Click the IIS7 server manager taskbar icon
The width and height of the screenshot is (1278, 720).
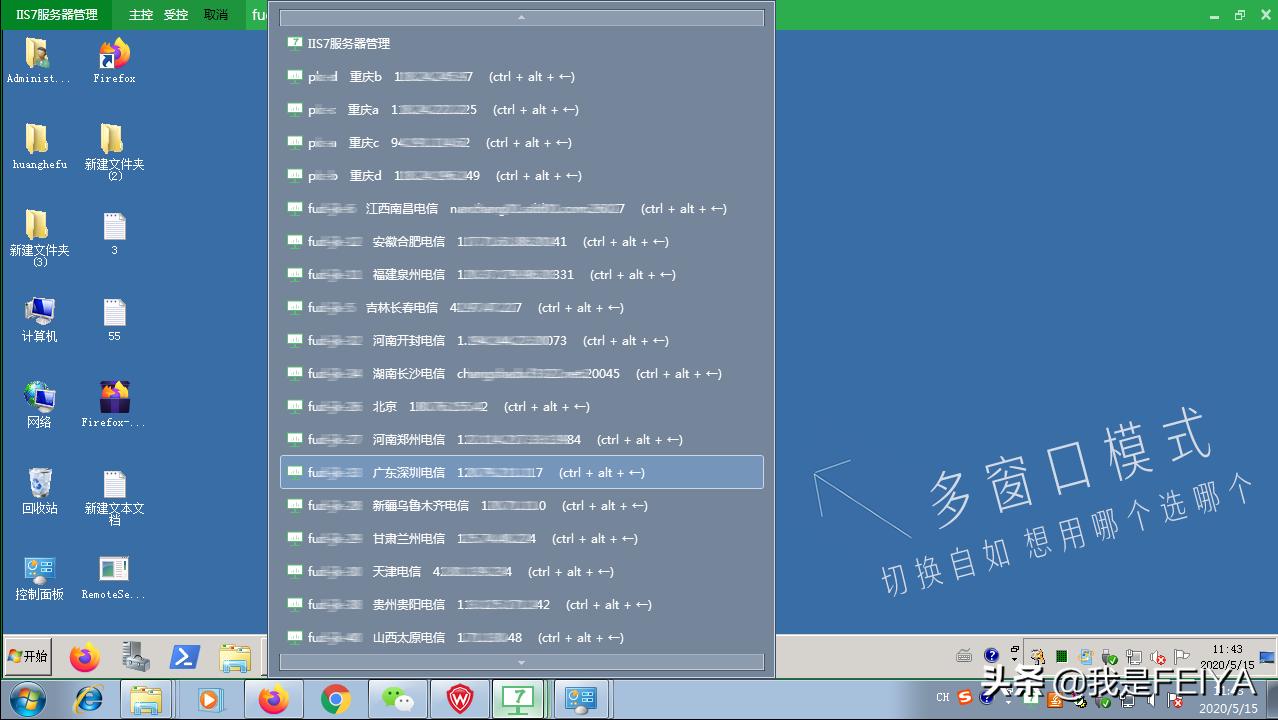[517, 699]
